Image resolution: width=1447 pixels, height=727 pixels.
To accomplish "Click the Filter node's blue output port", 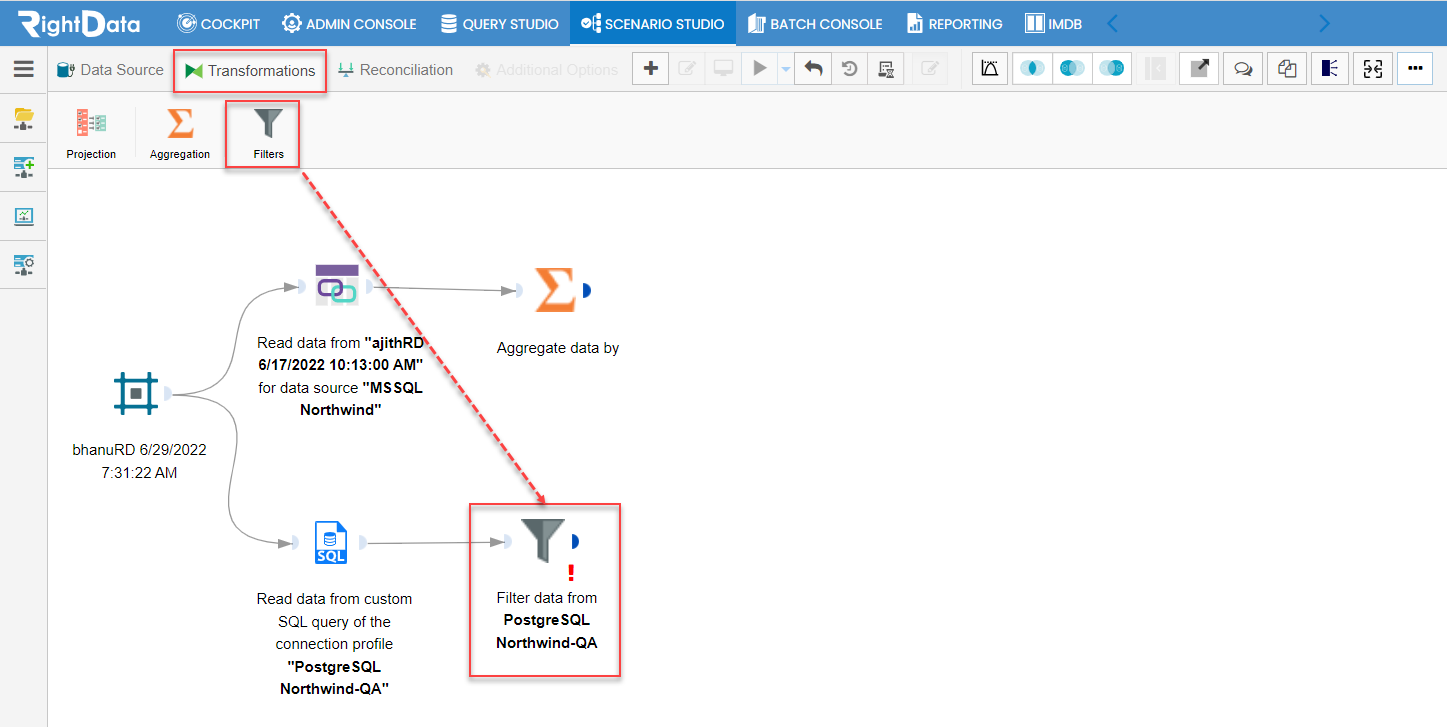I will [x=575, y=541].
